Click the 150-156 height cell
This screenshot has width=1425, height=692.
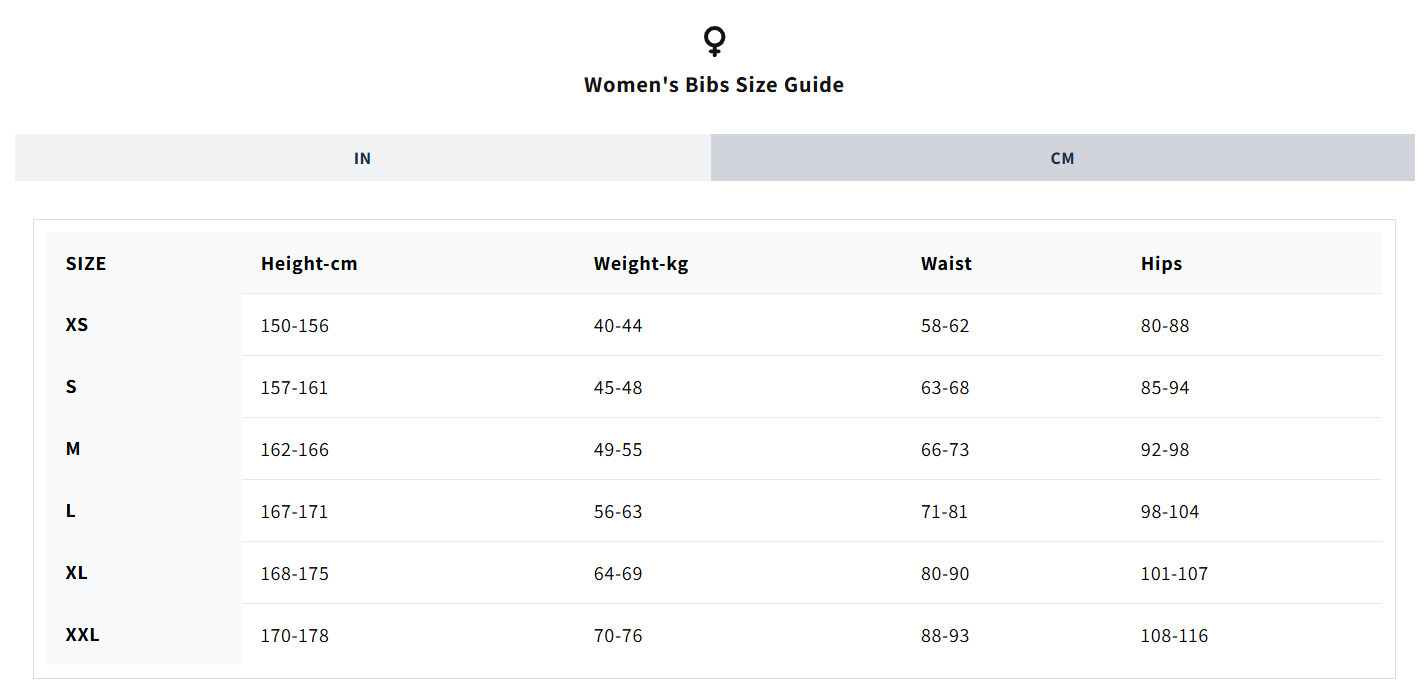click(x=295, y=326)
